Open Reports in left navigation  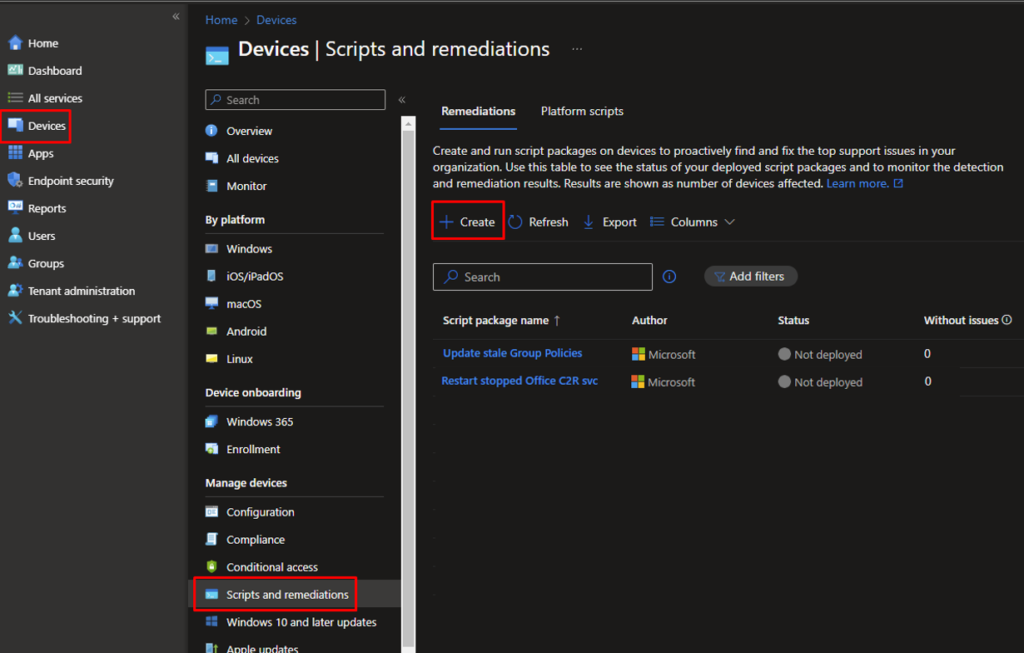pyautogui.click(x=46, y=208)
